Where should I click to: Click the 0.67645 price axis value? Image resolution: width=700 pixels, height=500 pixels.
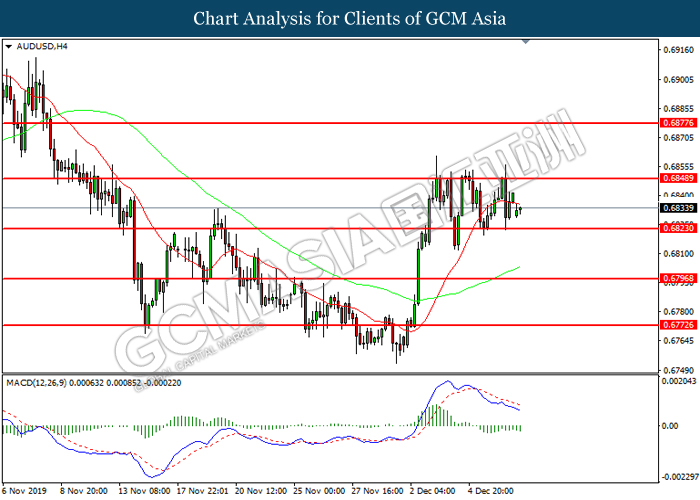coord(679,341)
